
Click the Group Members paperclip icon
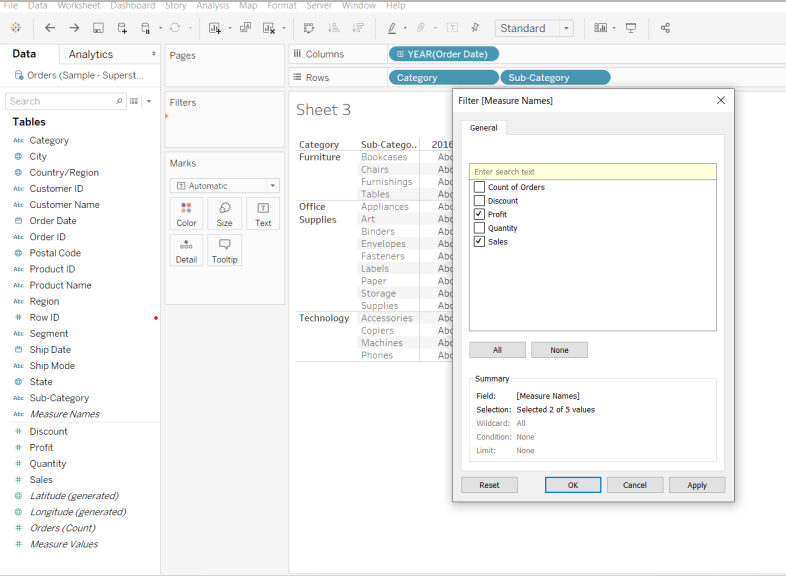coord(421,28)
